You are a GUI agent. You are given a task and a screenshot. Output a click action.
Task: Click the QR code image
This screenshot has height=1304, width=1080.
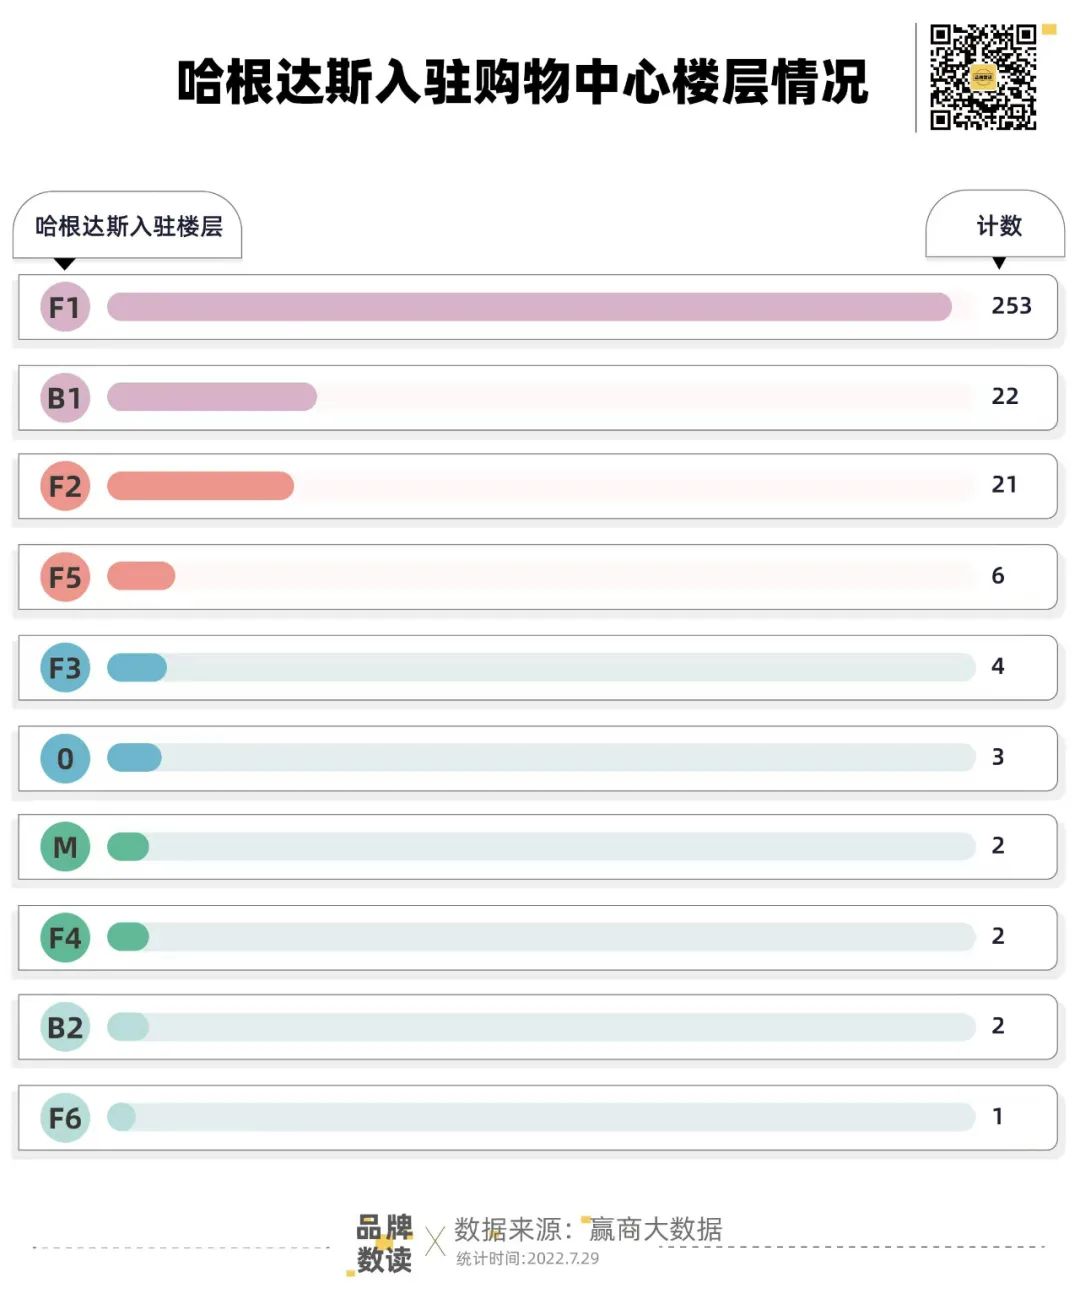[x=983, y=78]
